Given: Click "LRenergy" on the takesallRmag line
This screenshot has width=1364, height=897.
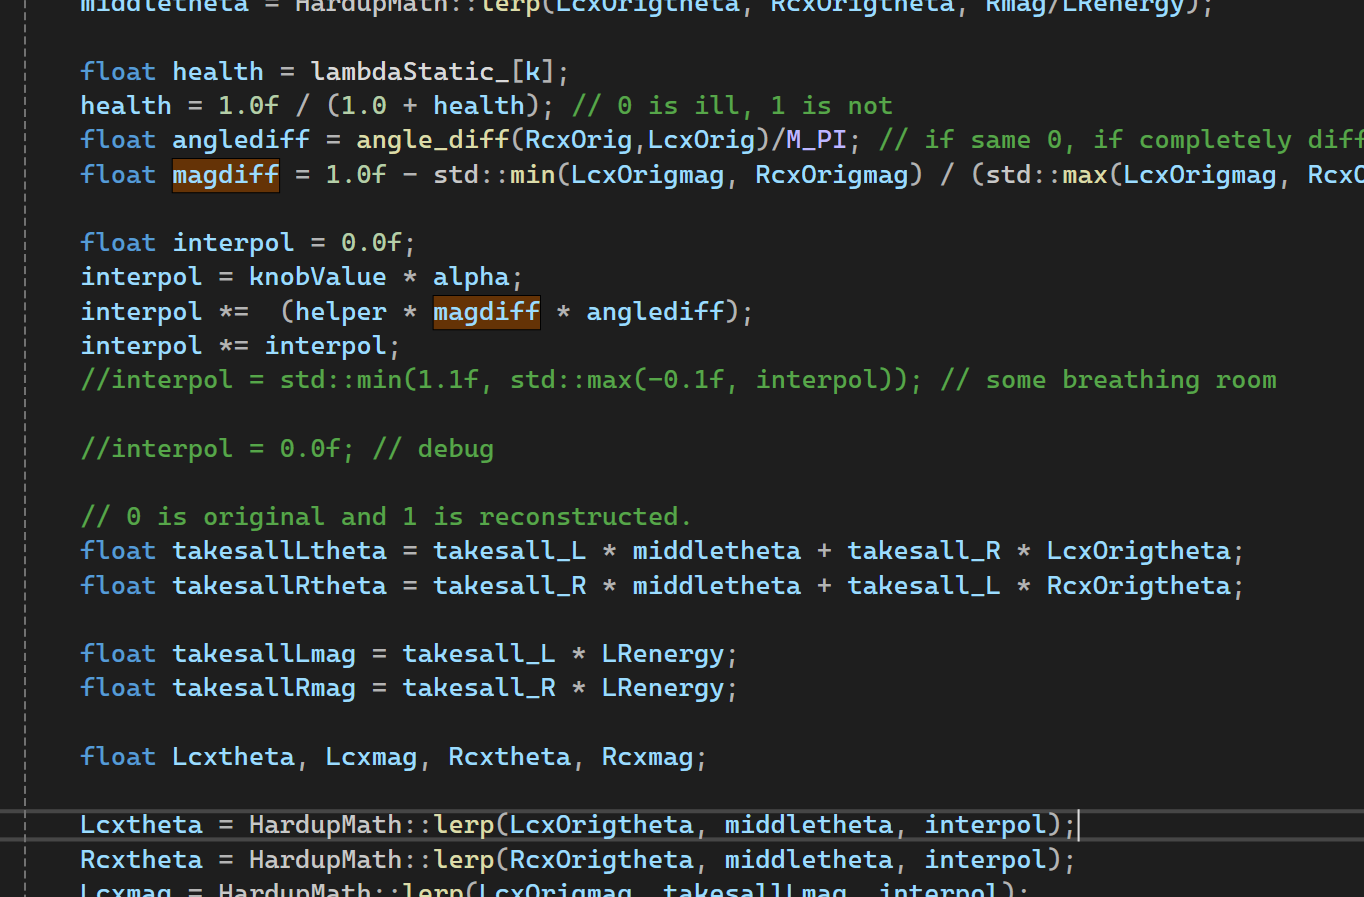Looking at the screenshot, I should coord(663,688).
